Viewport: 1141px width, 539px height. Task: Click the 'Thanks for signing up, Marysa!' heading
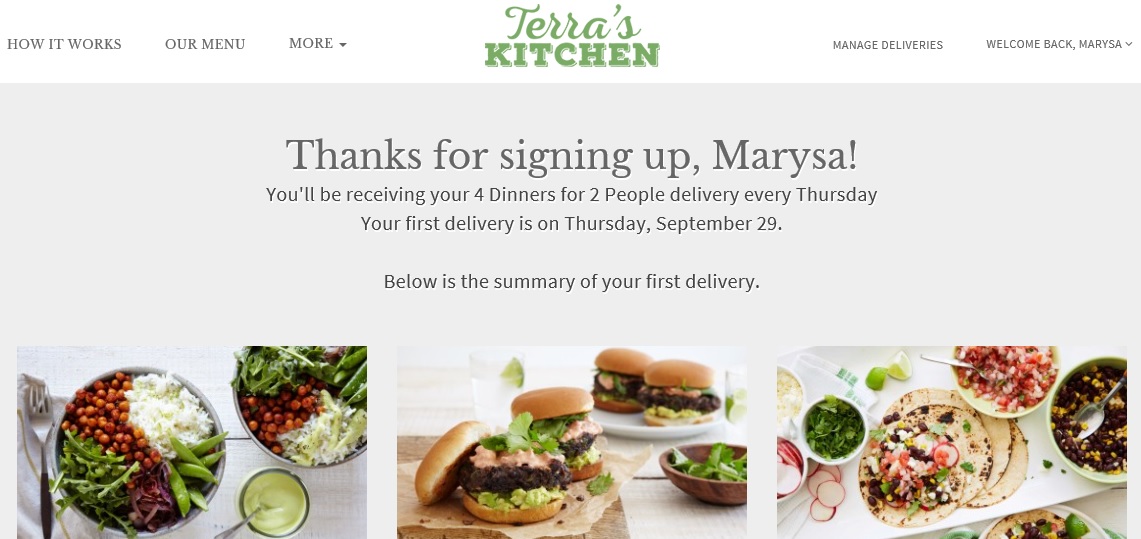572,155
